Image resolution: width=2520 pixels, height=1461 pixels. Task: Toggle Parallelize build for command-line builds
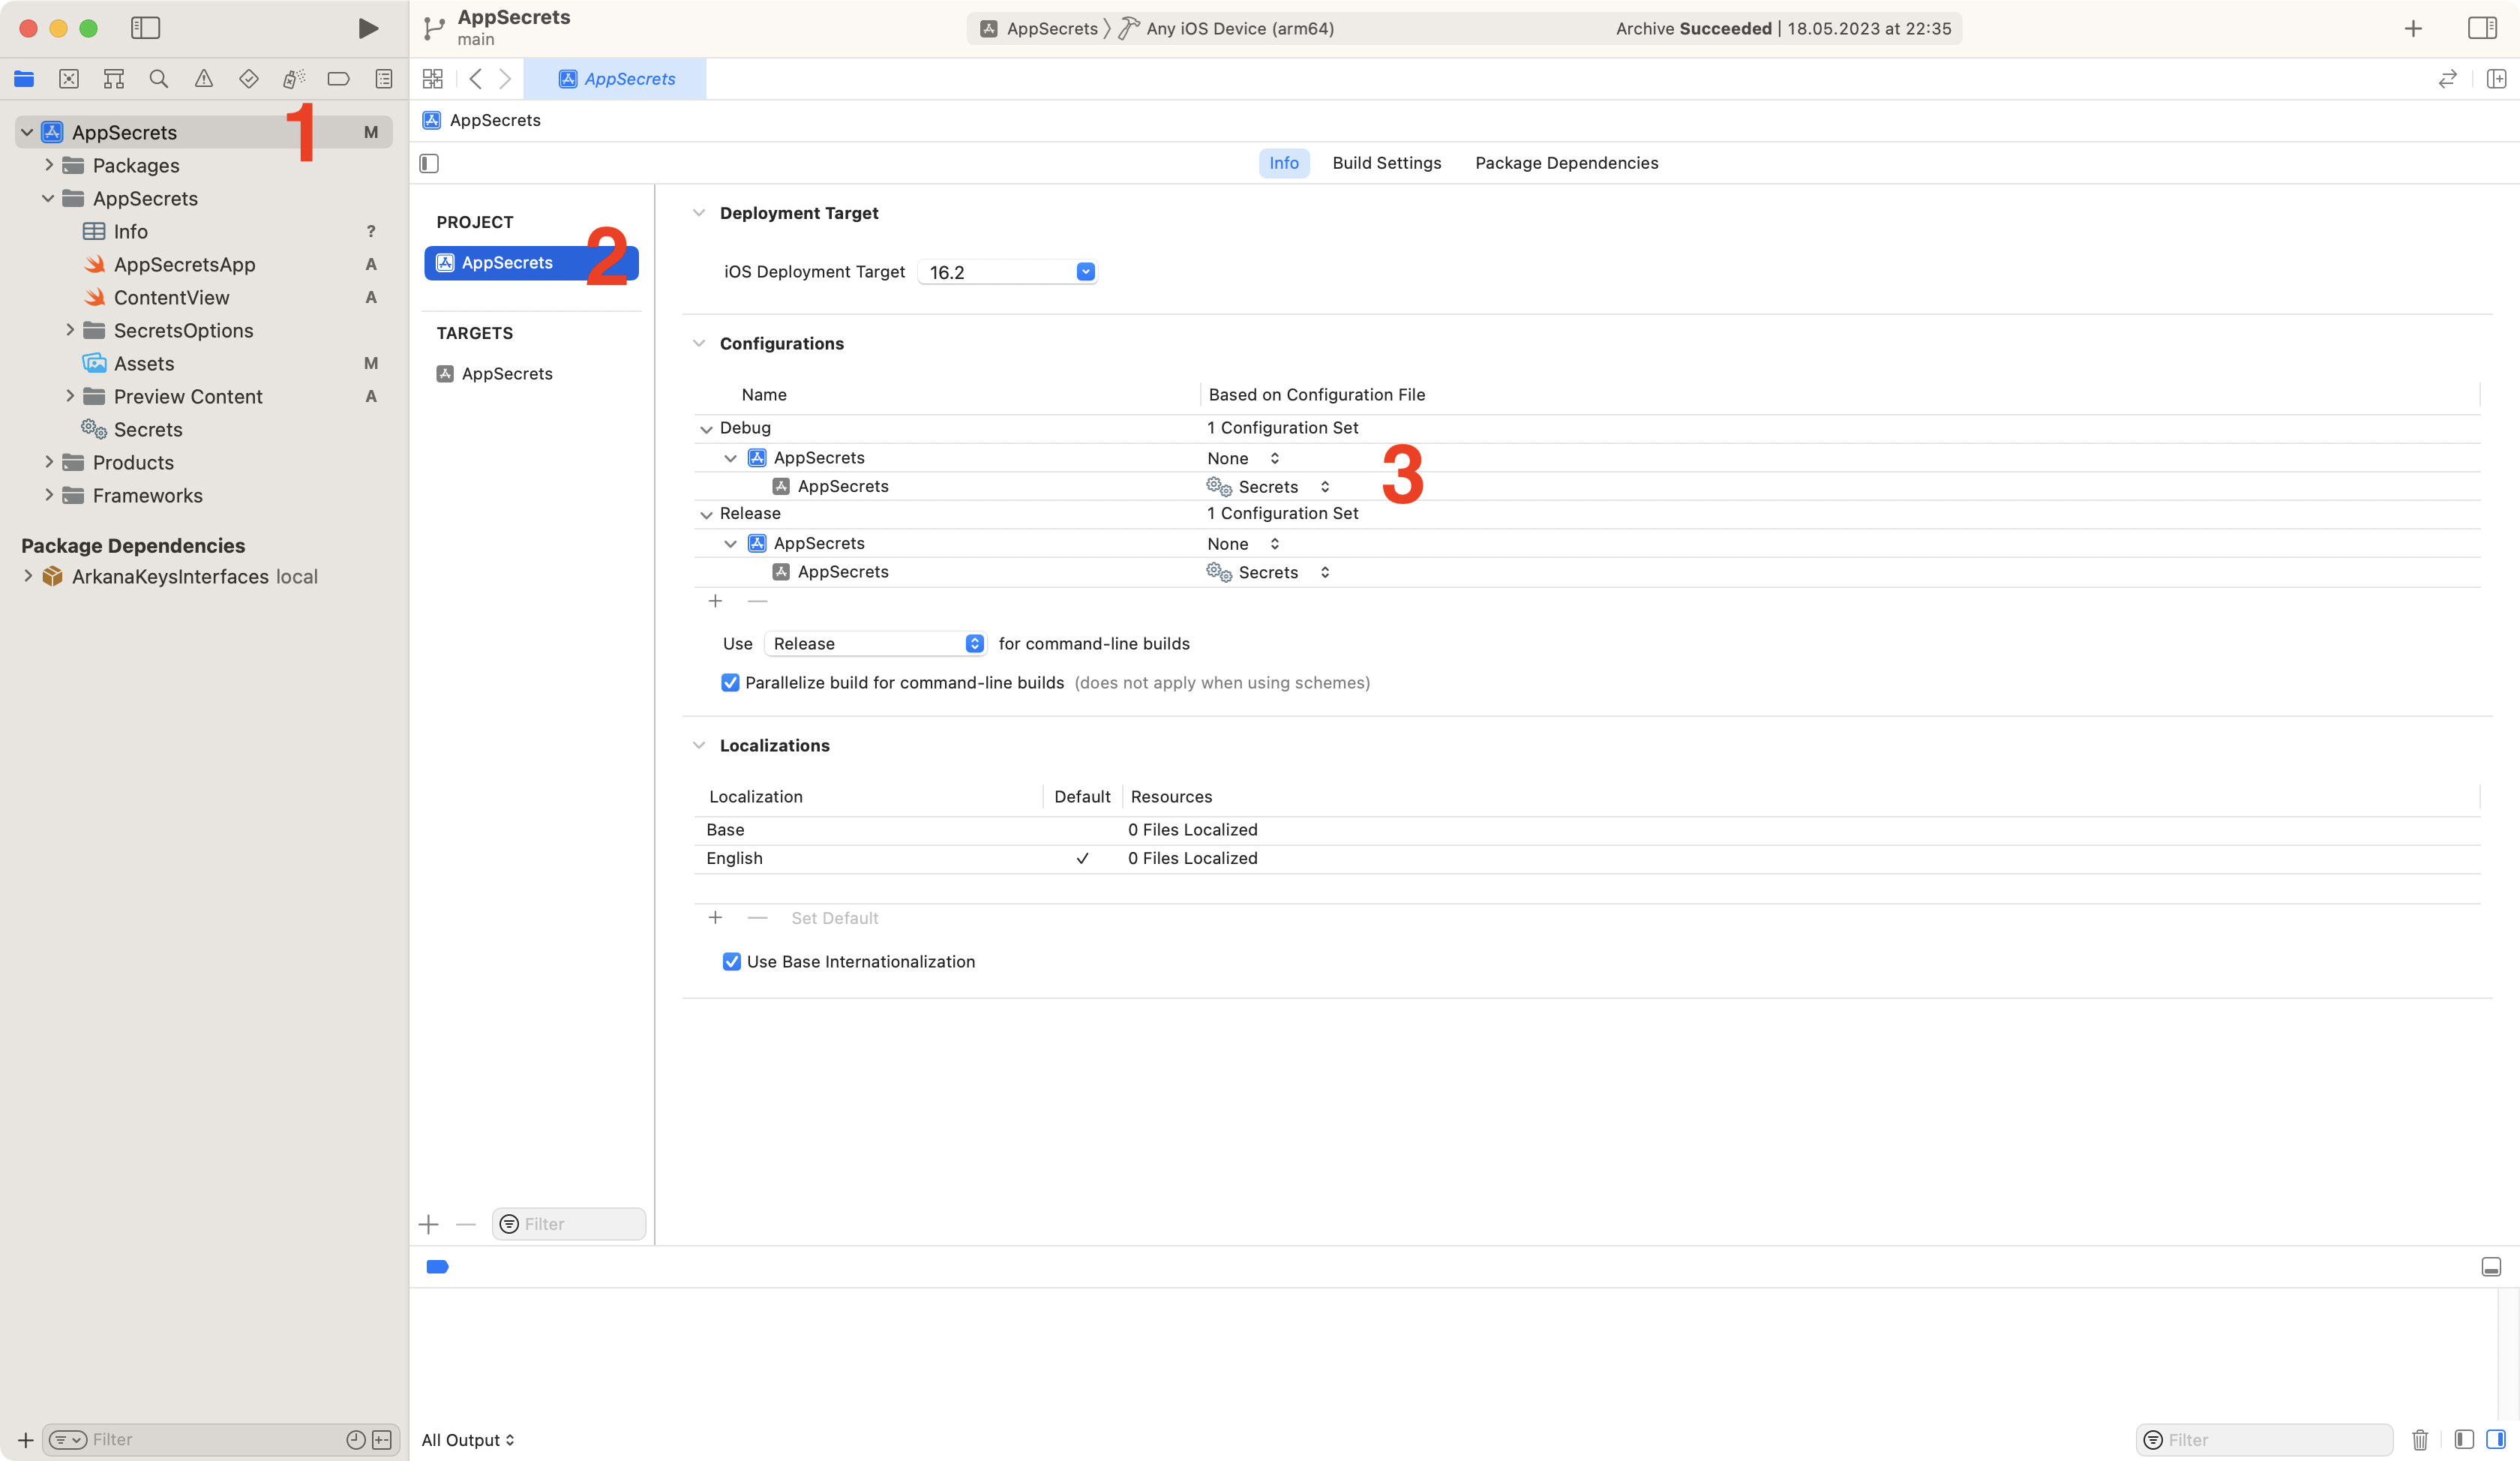pos(730,683)
